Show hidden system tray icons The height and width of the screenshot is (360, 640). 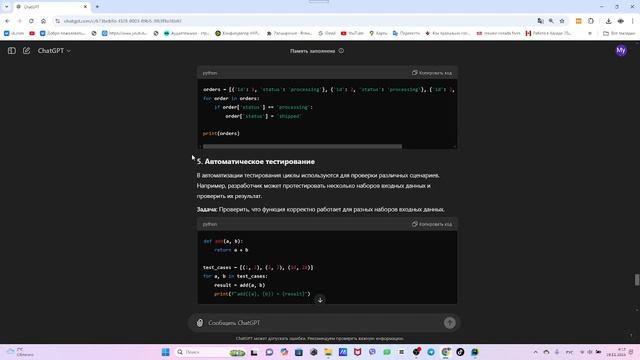[536, 352]
